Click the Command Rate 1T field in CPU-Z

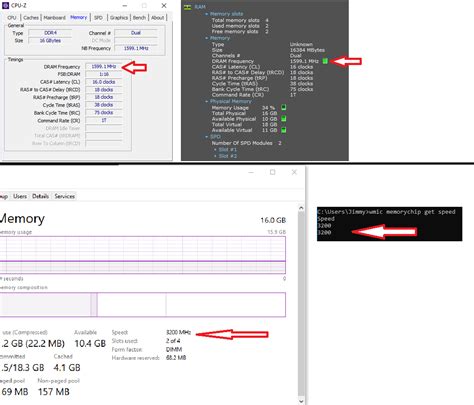[104, 120]
